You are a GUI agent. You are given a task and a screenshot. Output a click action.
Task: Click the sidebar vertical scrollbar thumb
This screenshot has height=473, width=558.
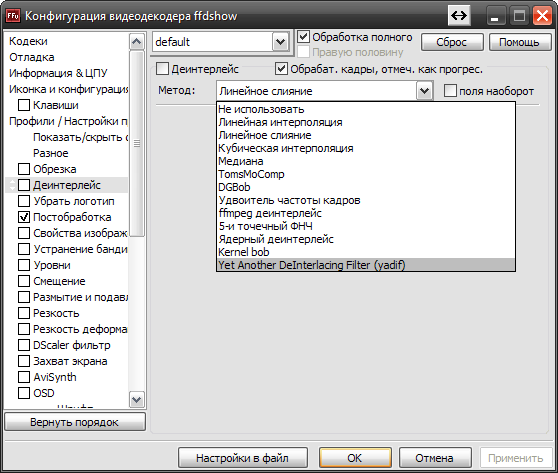(137, 143)
